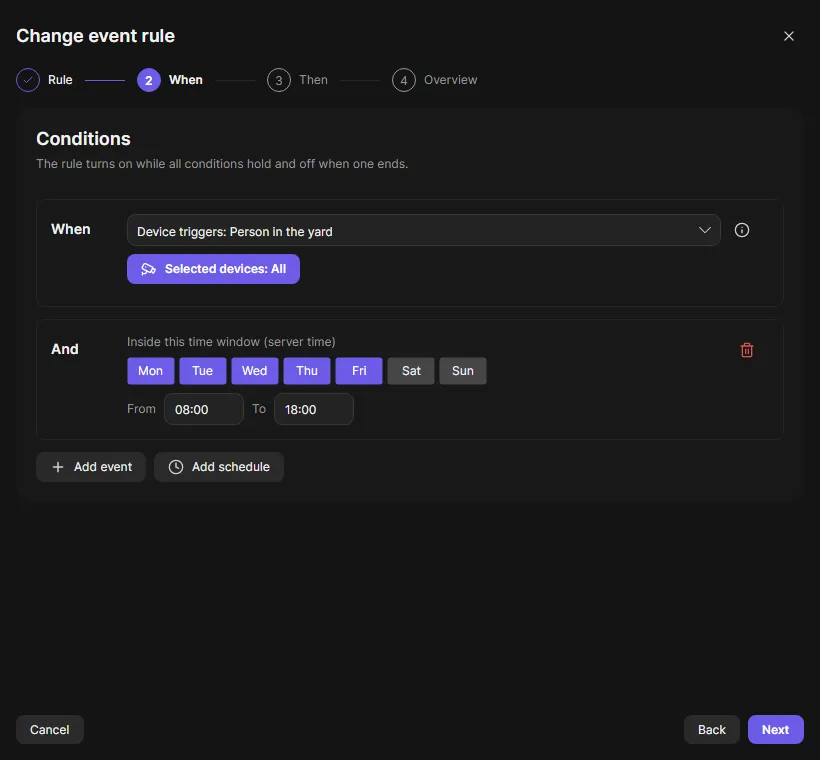Viewport: 820px width, 760px height.
Task: Open the Device triggers dropdown
Action: (x=424, y=230)
